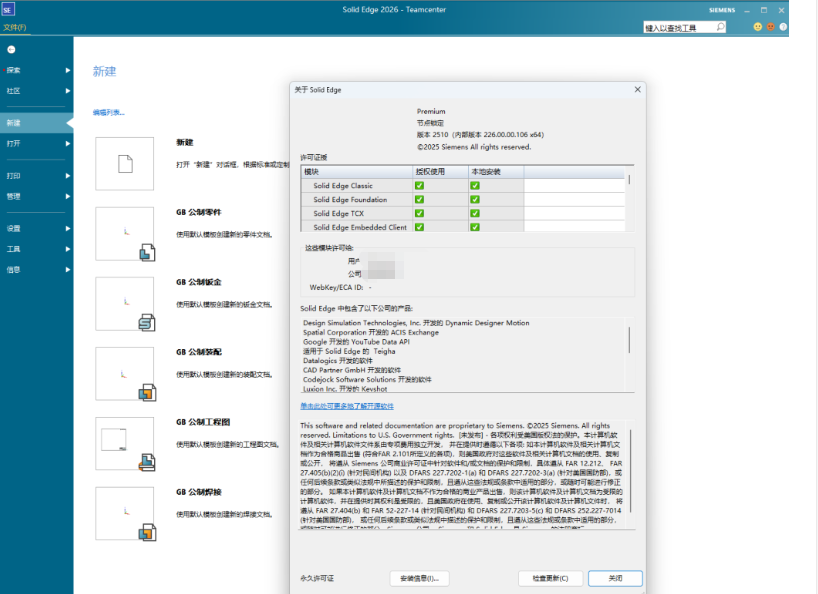
Task: Click the blank new document template icon
Action: [x=125, y=163]
